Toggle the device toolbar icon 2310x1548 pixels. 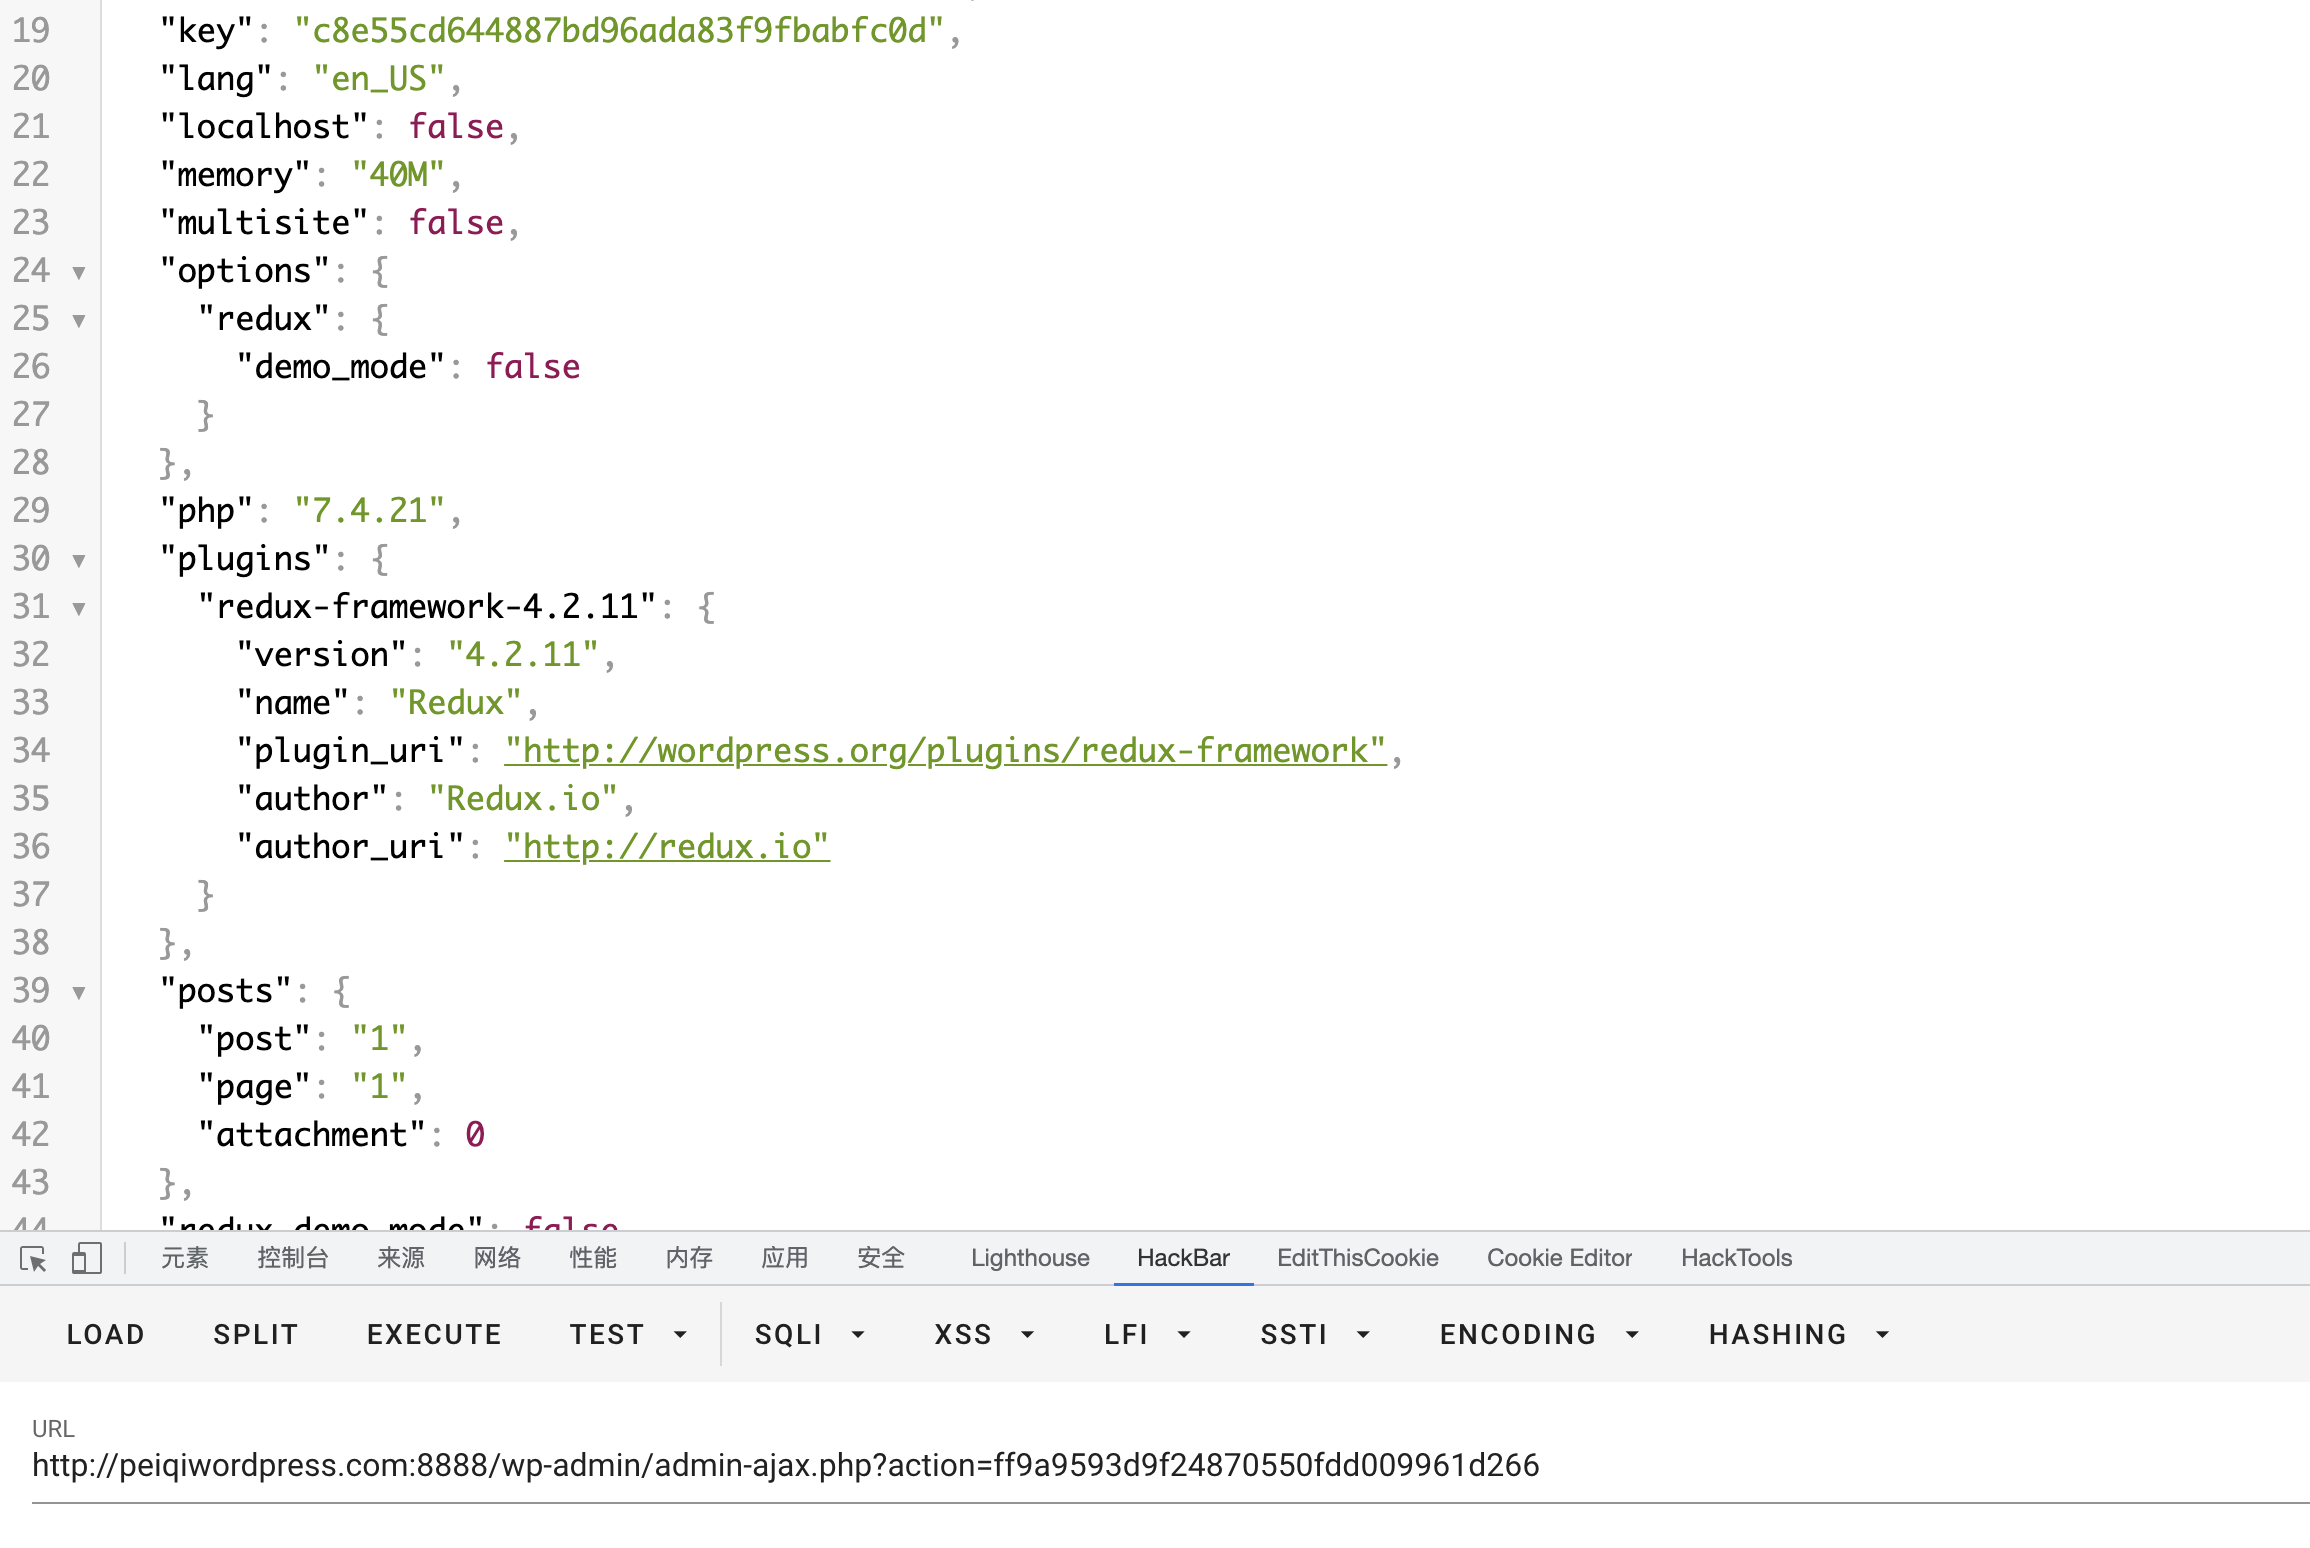tap(87, 1258)
